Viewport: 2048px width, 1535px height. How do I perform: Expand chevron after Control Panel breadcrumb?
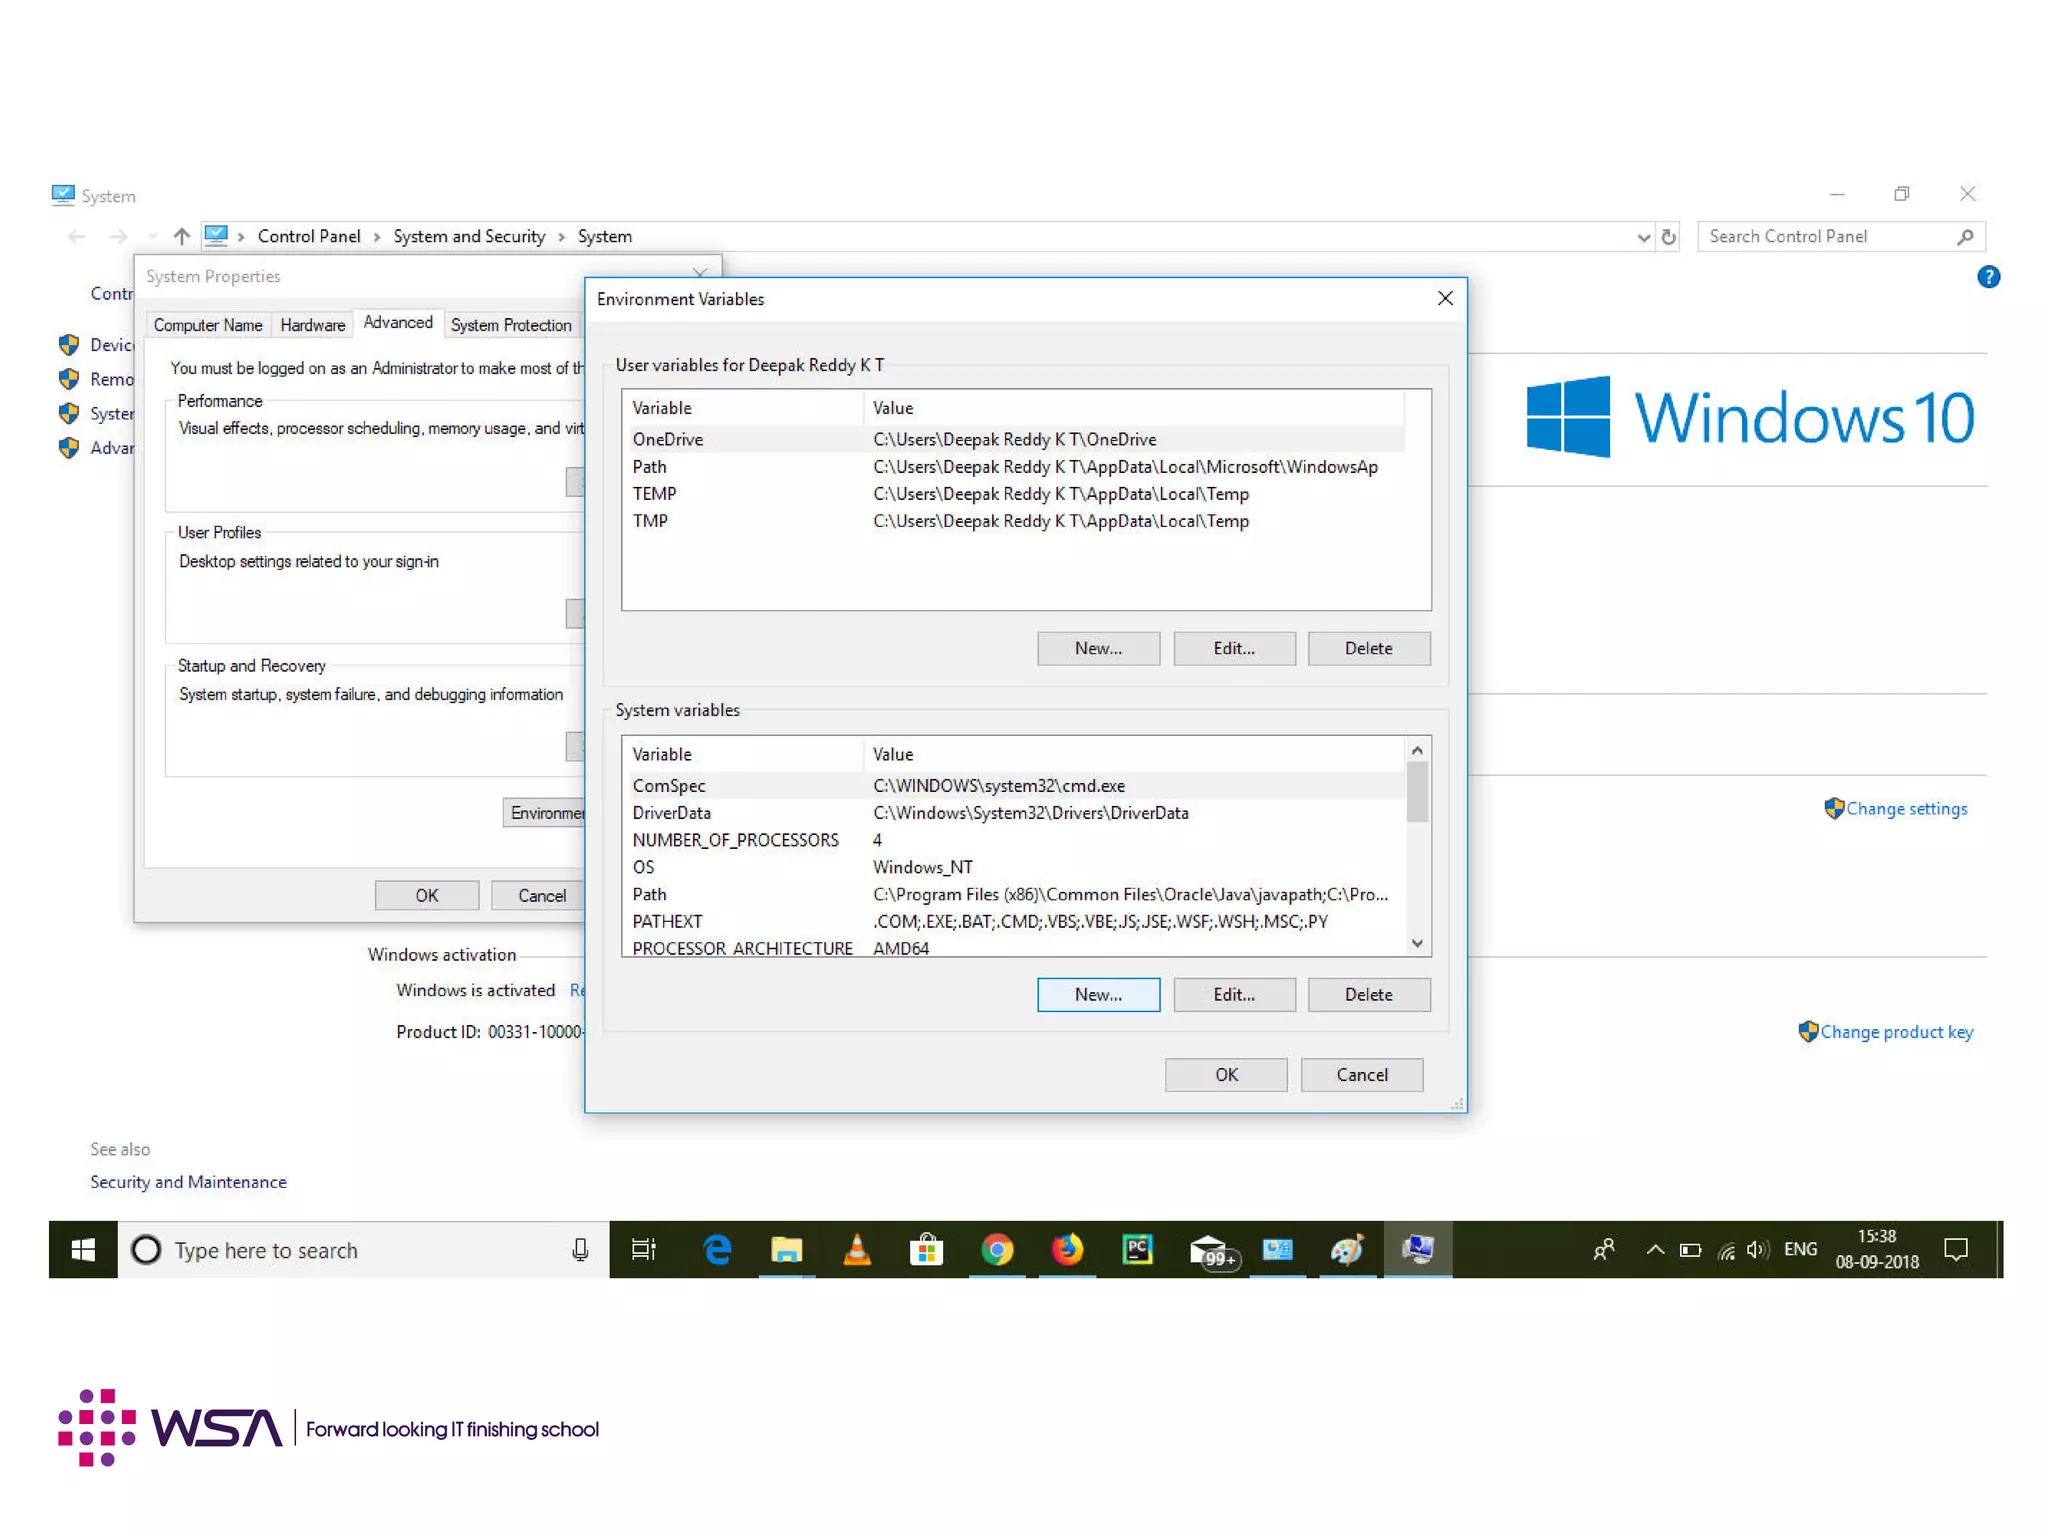click(377, 237)
